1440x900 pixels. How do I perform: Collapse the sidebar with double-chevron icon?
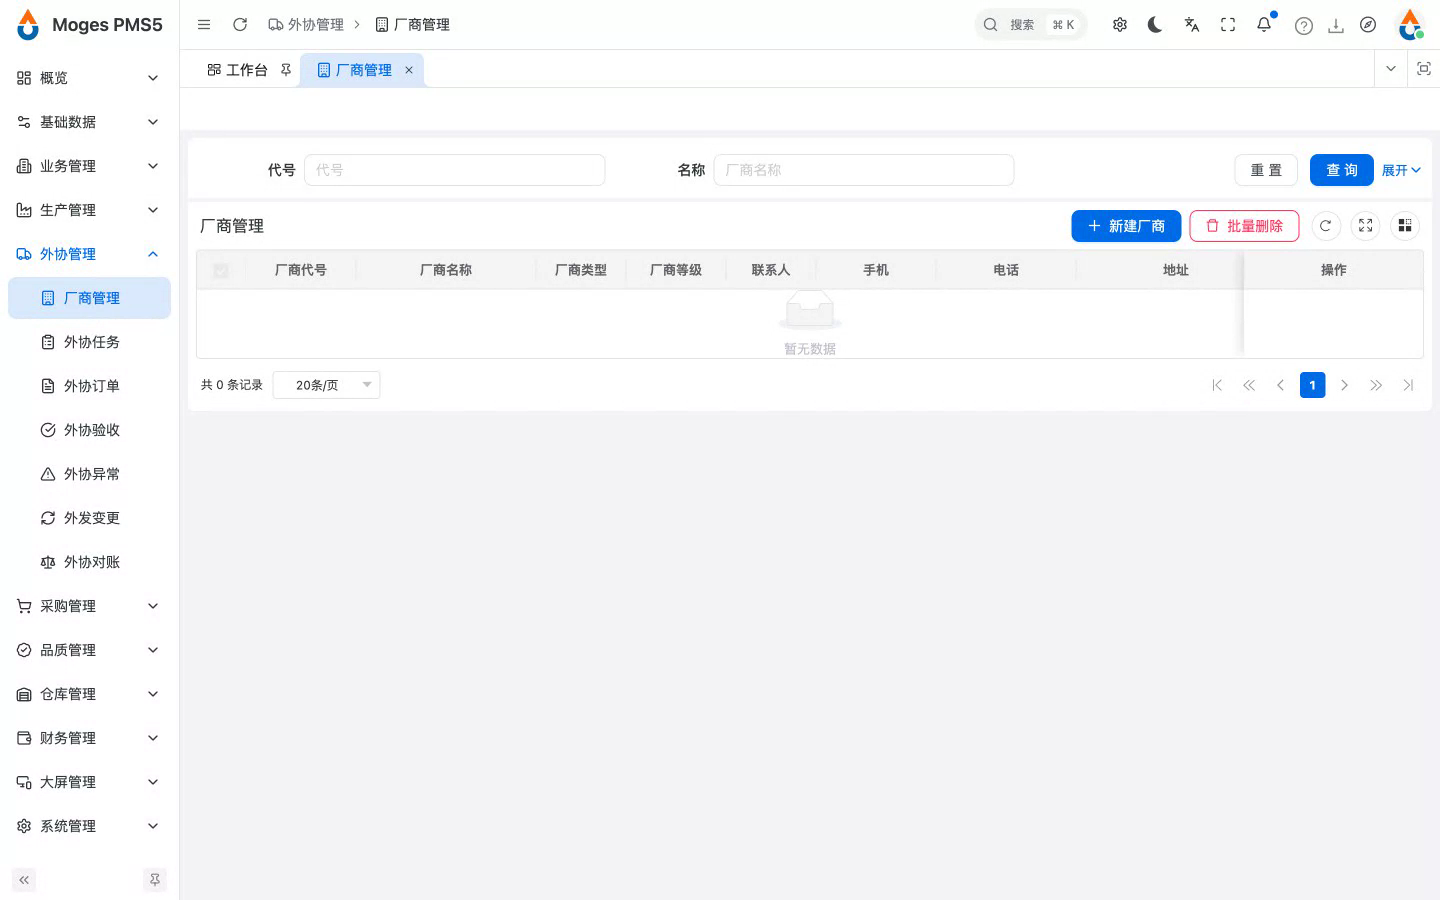[24, 880]
